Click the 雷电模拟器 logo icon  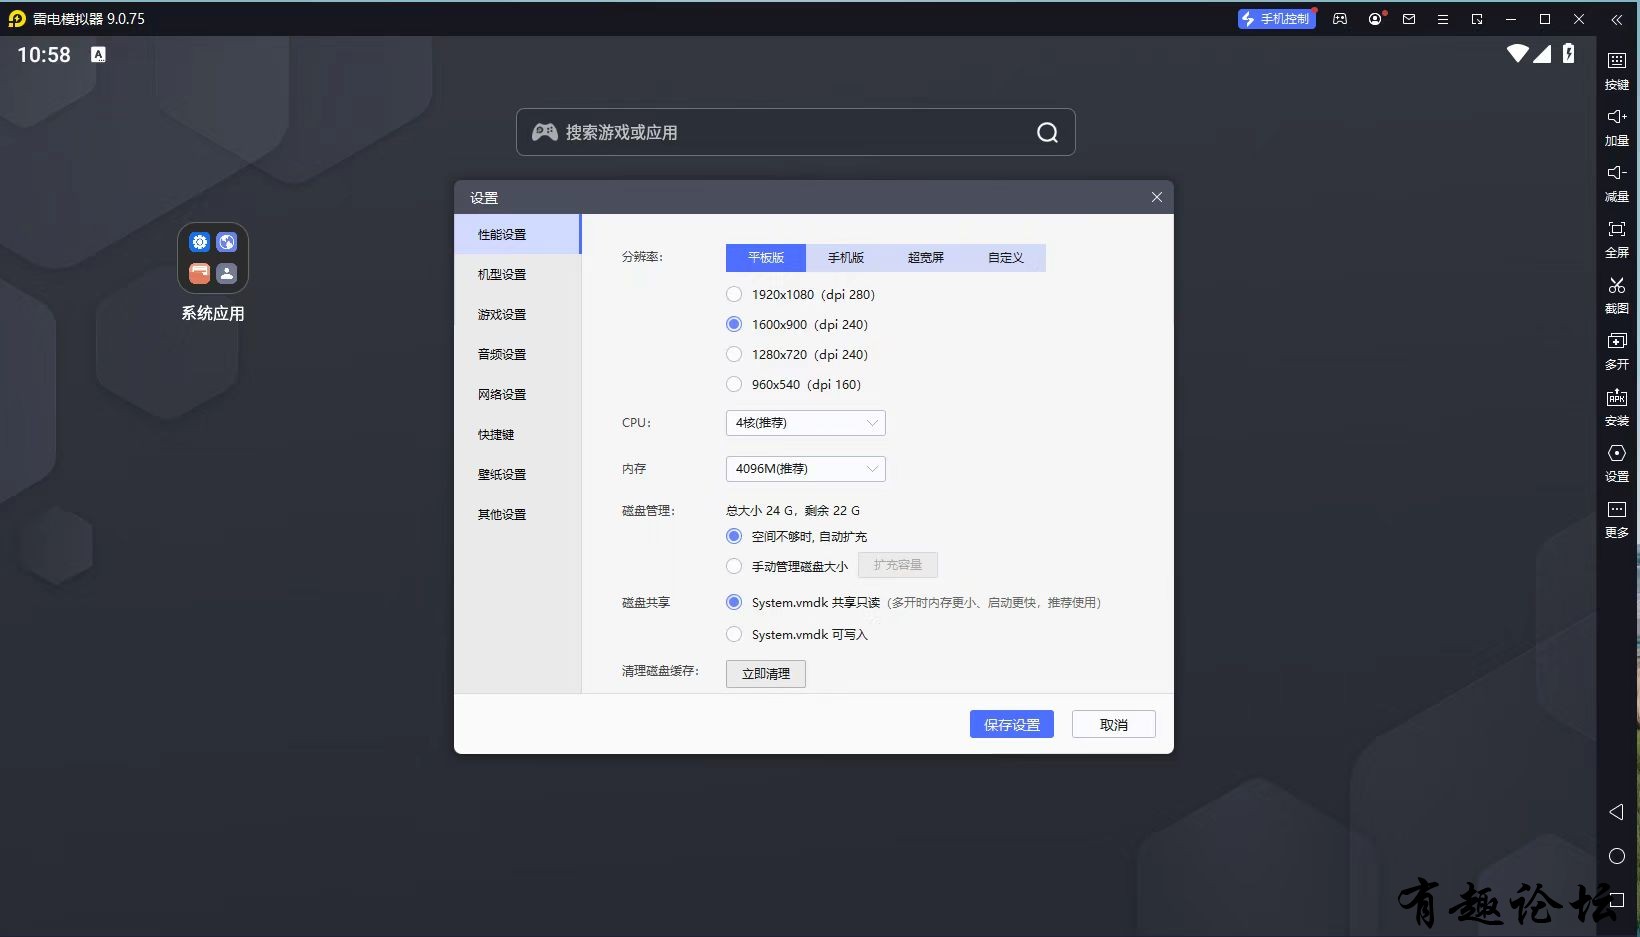click(17, 19)
